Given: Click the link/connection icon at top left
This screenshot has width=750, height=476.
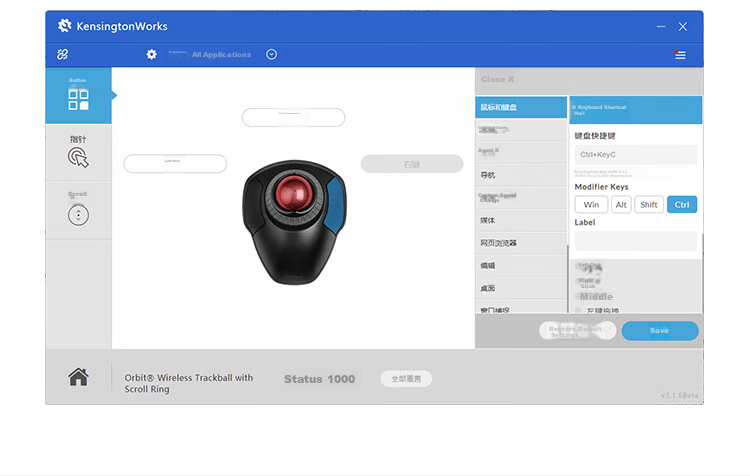Looking at the screenshot, I should [x=63, y=55].
